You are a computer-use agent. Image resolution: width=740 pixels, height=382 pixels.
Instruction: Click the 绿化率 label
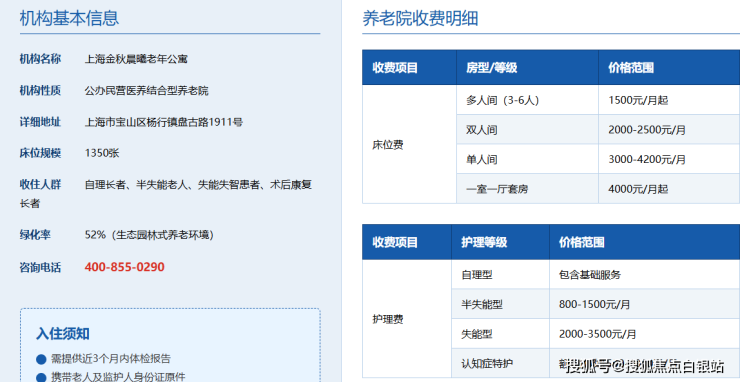[35, 235]
